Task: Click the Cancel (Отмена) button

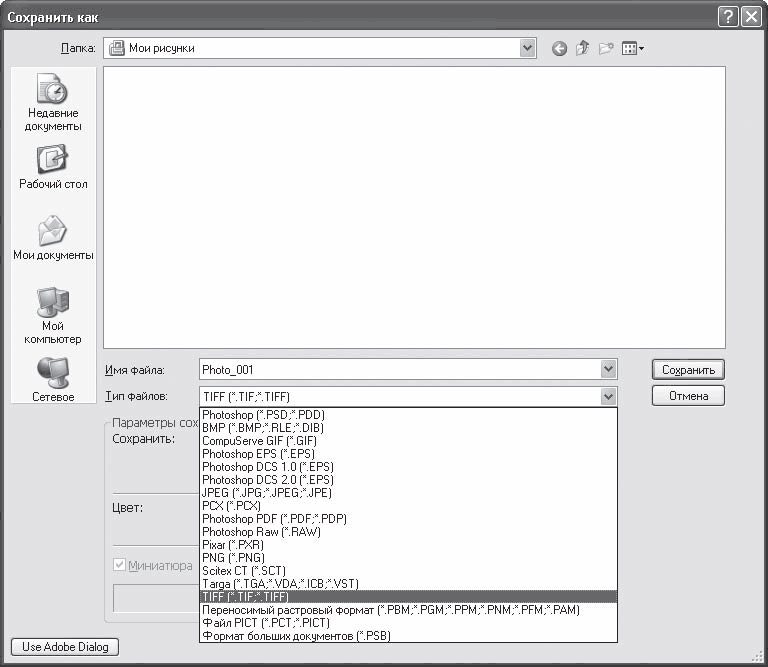Action: (688, 396)
